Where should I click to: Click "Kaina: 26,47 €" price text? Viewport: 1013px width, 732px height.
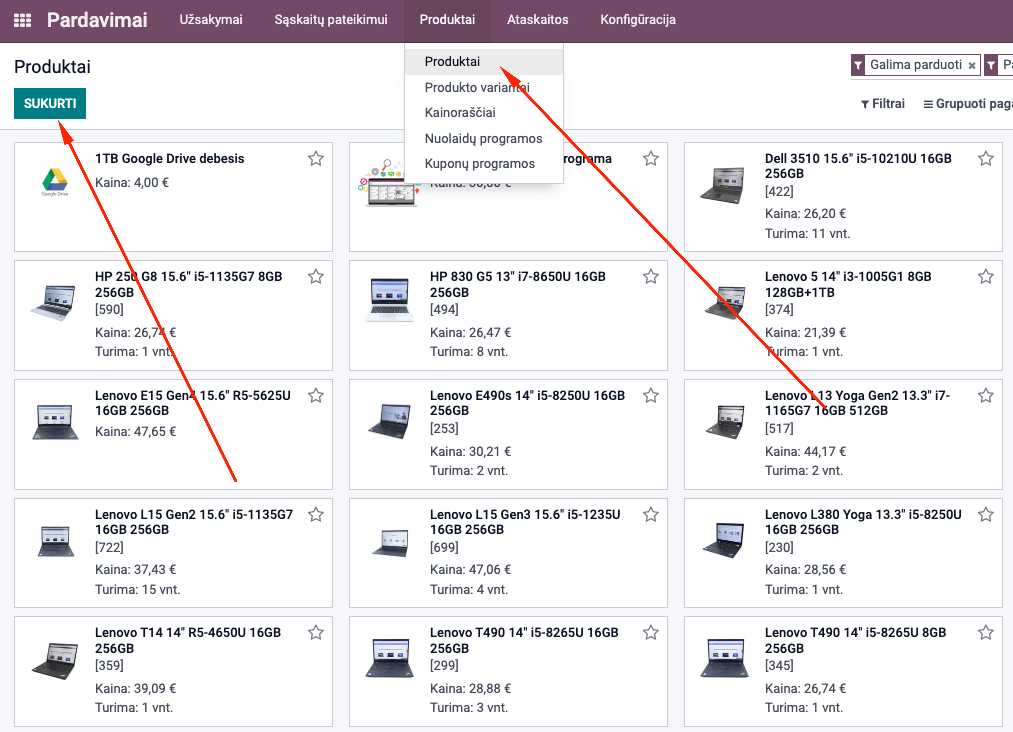pyautogui.click(x=470, y=332)
